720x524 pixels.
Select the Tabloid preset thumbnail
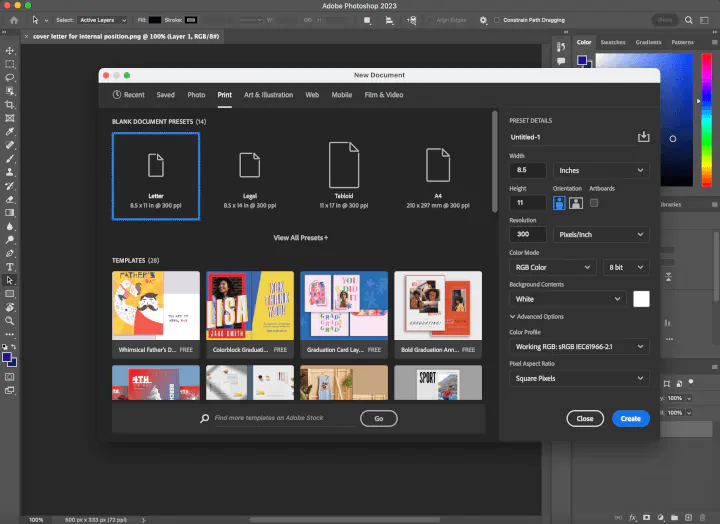344,176
